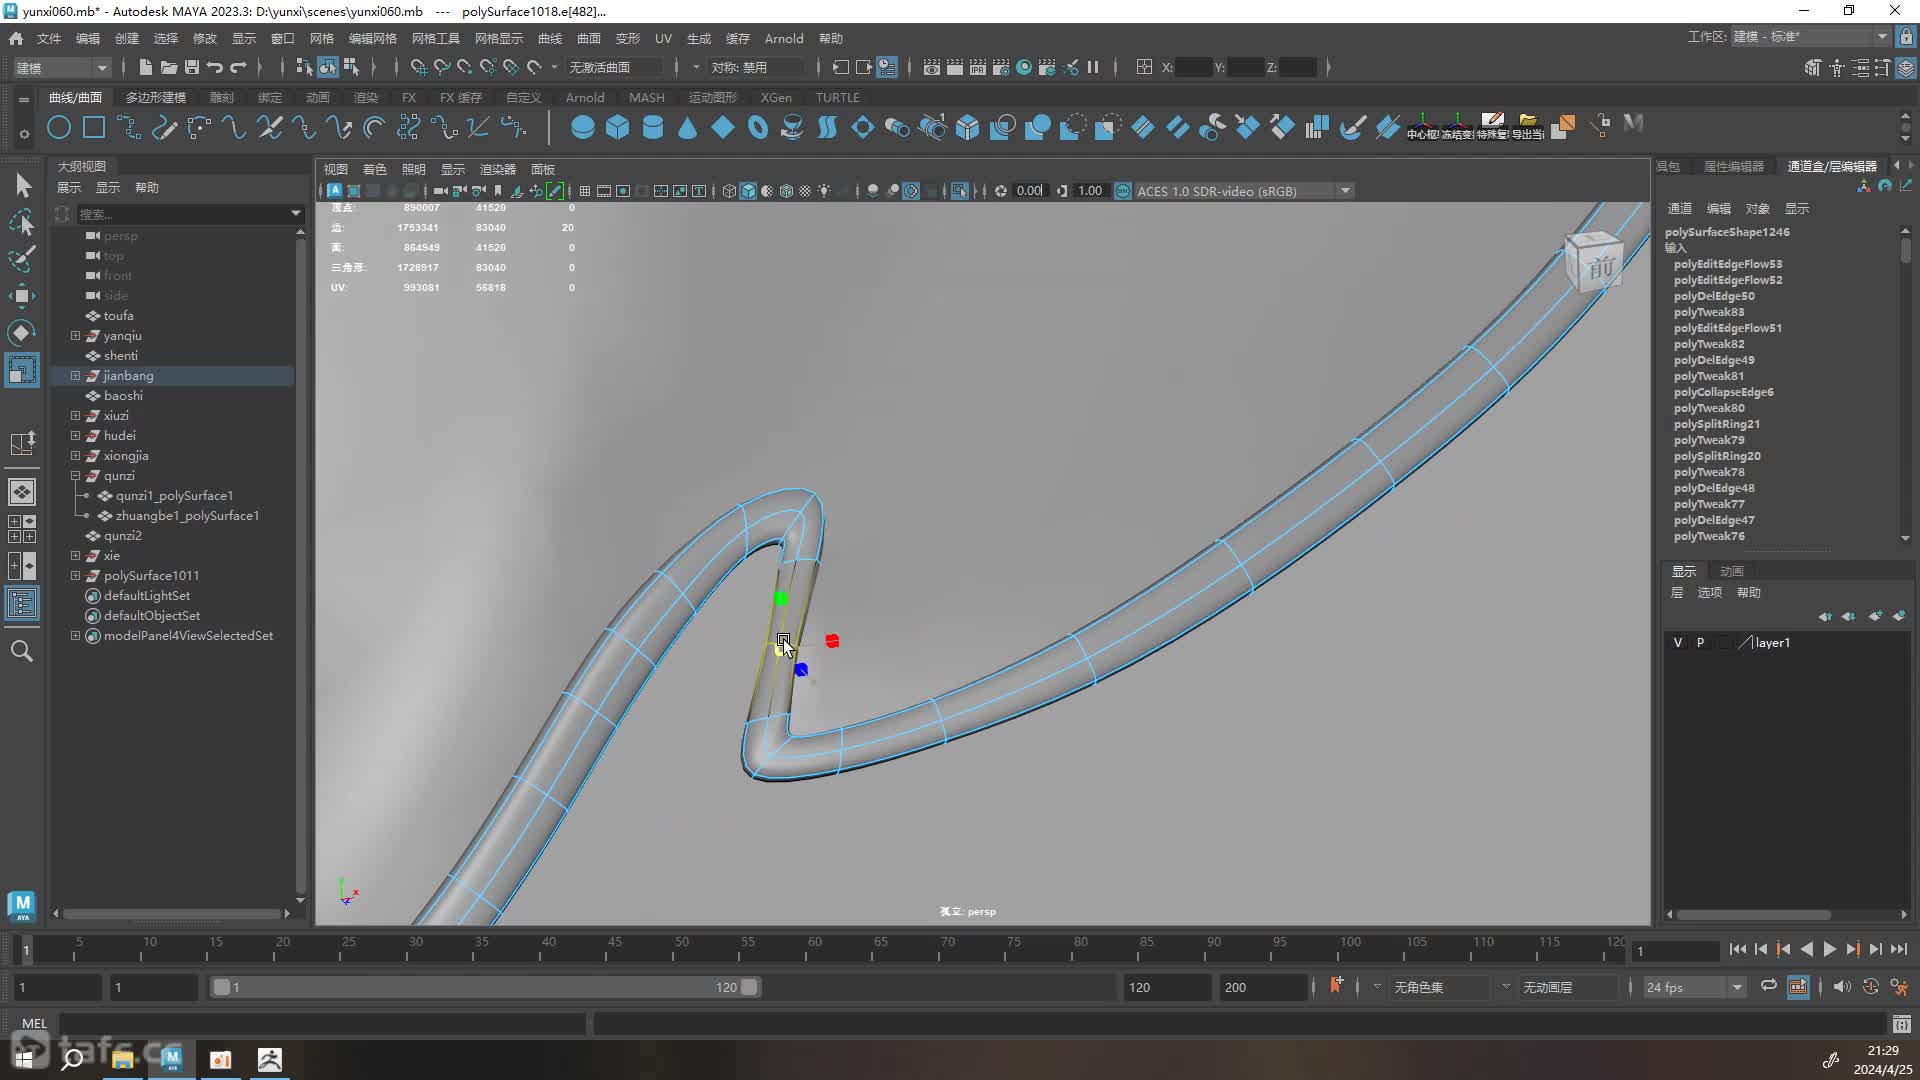This screenshot has width=1920, height=1080.
Task: Activate the Lasso select tool
Action: (x=22, y=222)
